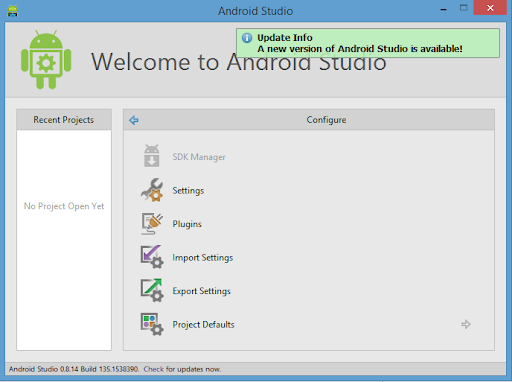Viewport: 512px width, 382px height.
Task: Click the SDK Manager download icon
Action: tap(152, 156)
